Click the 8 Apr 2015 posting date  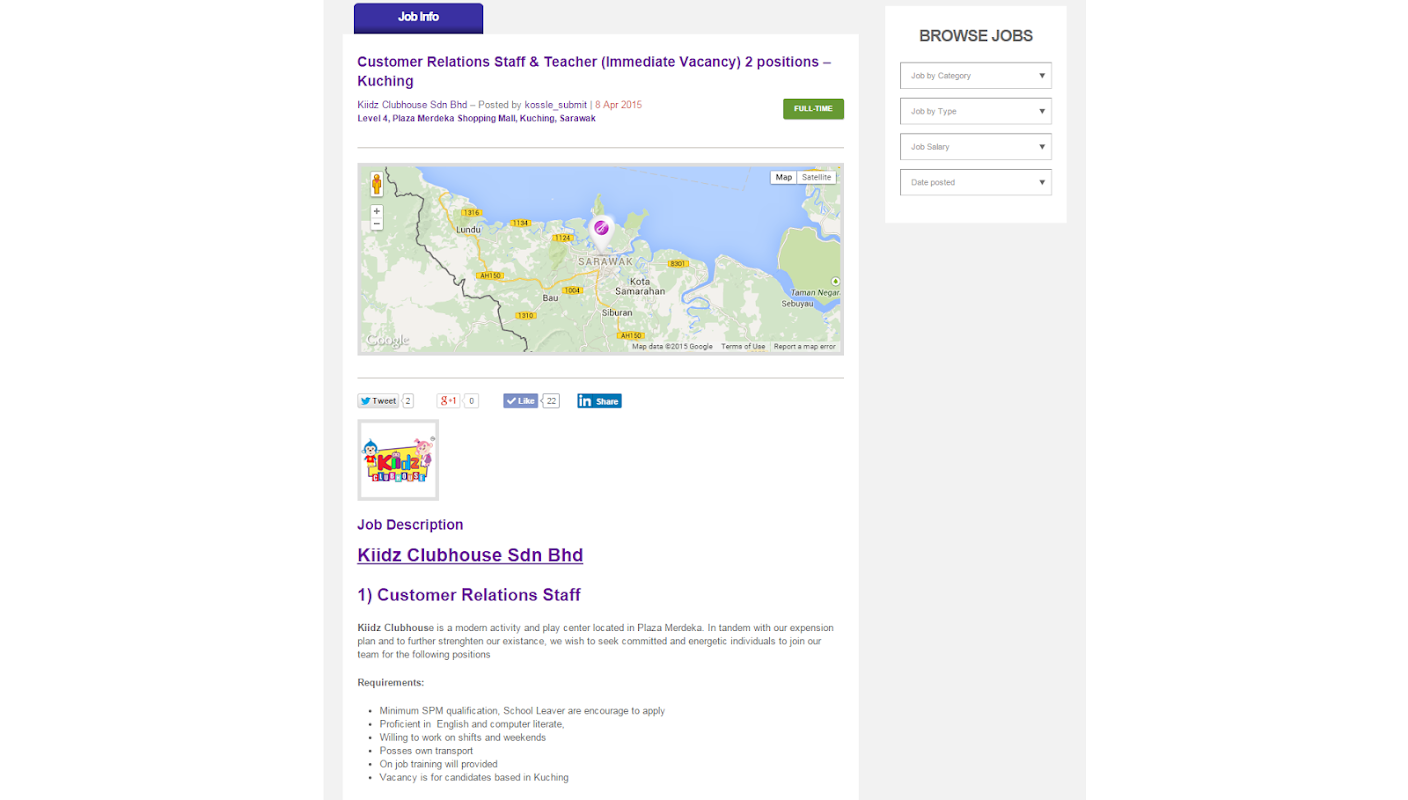click(618, 105)
